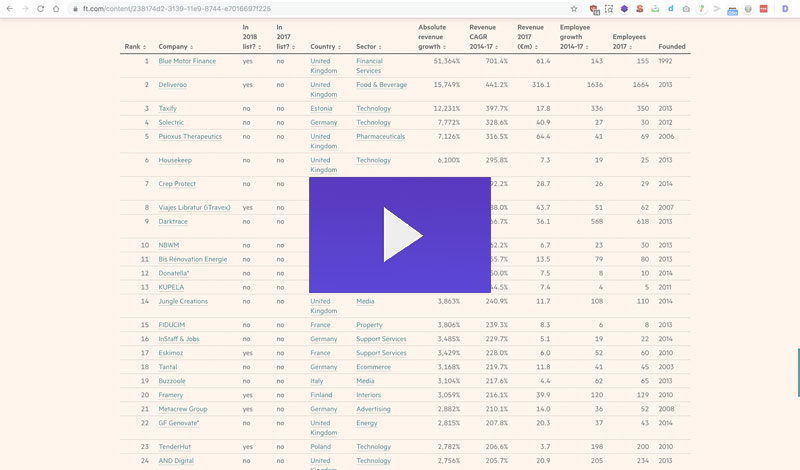
Task: Filter by Food & Beverage sector link
Action: (x=382, y=85)
